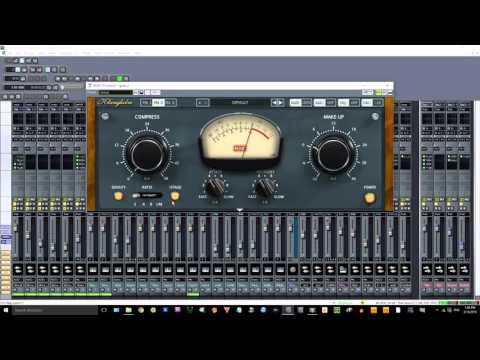This screenshot has width=480, height=360.
Task: Toggle the DENSITY button on the plugin
Action: 118,196
